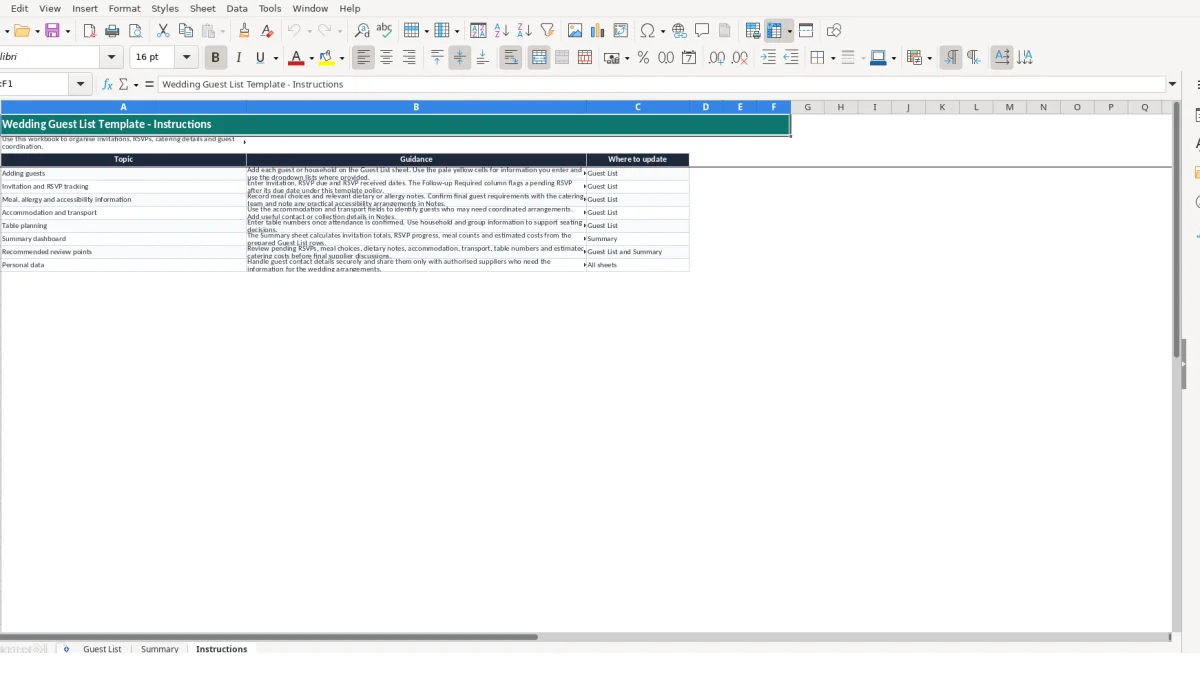
Task: Toggle Center Vertically alignment
Action: coord(460,58)
